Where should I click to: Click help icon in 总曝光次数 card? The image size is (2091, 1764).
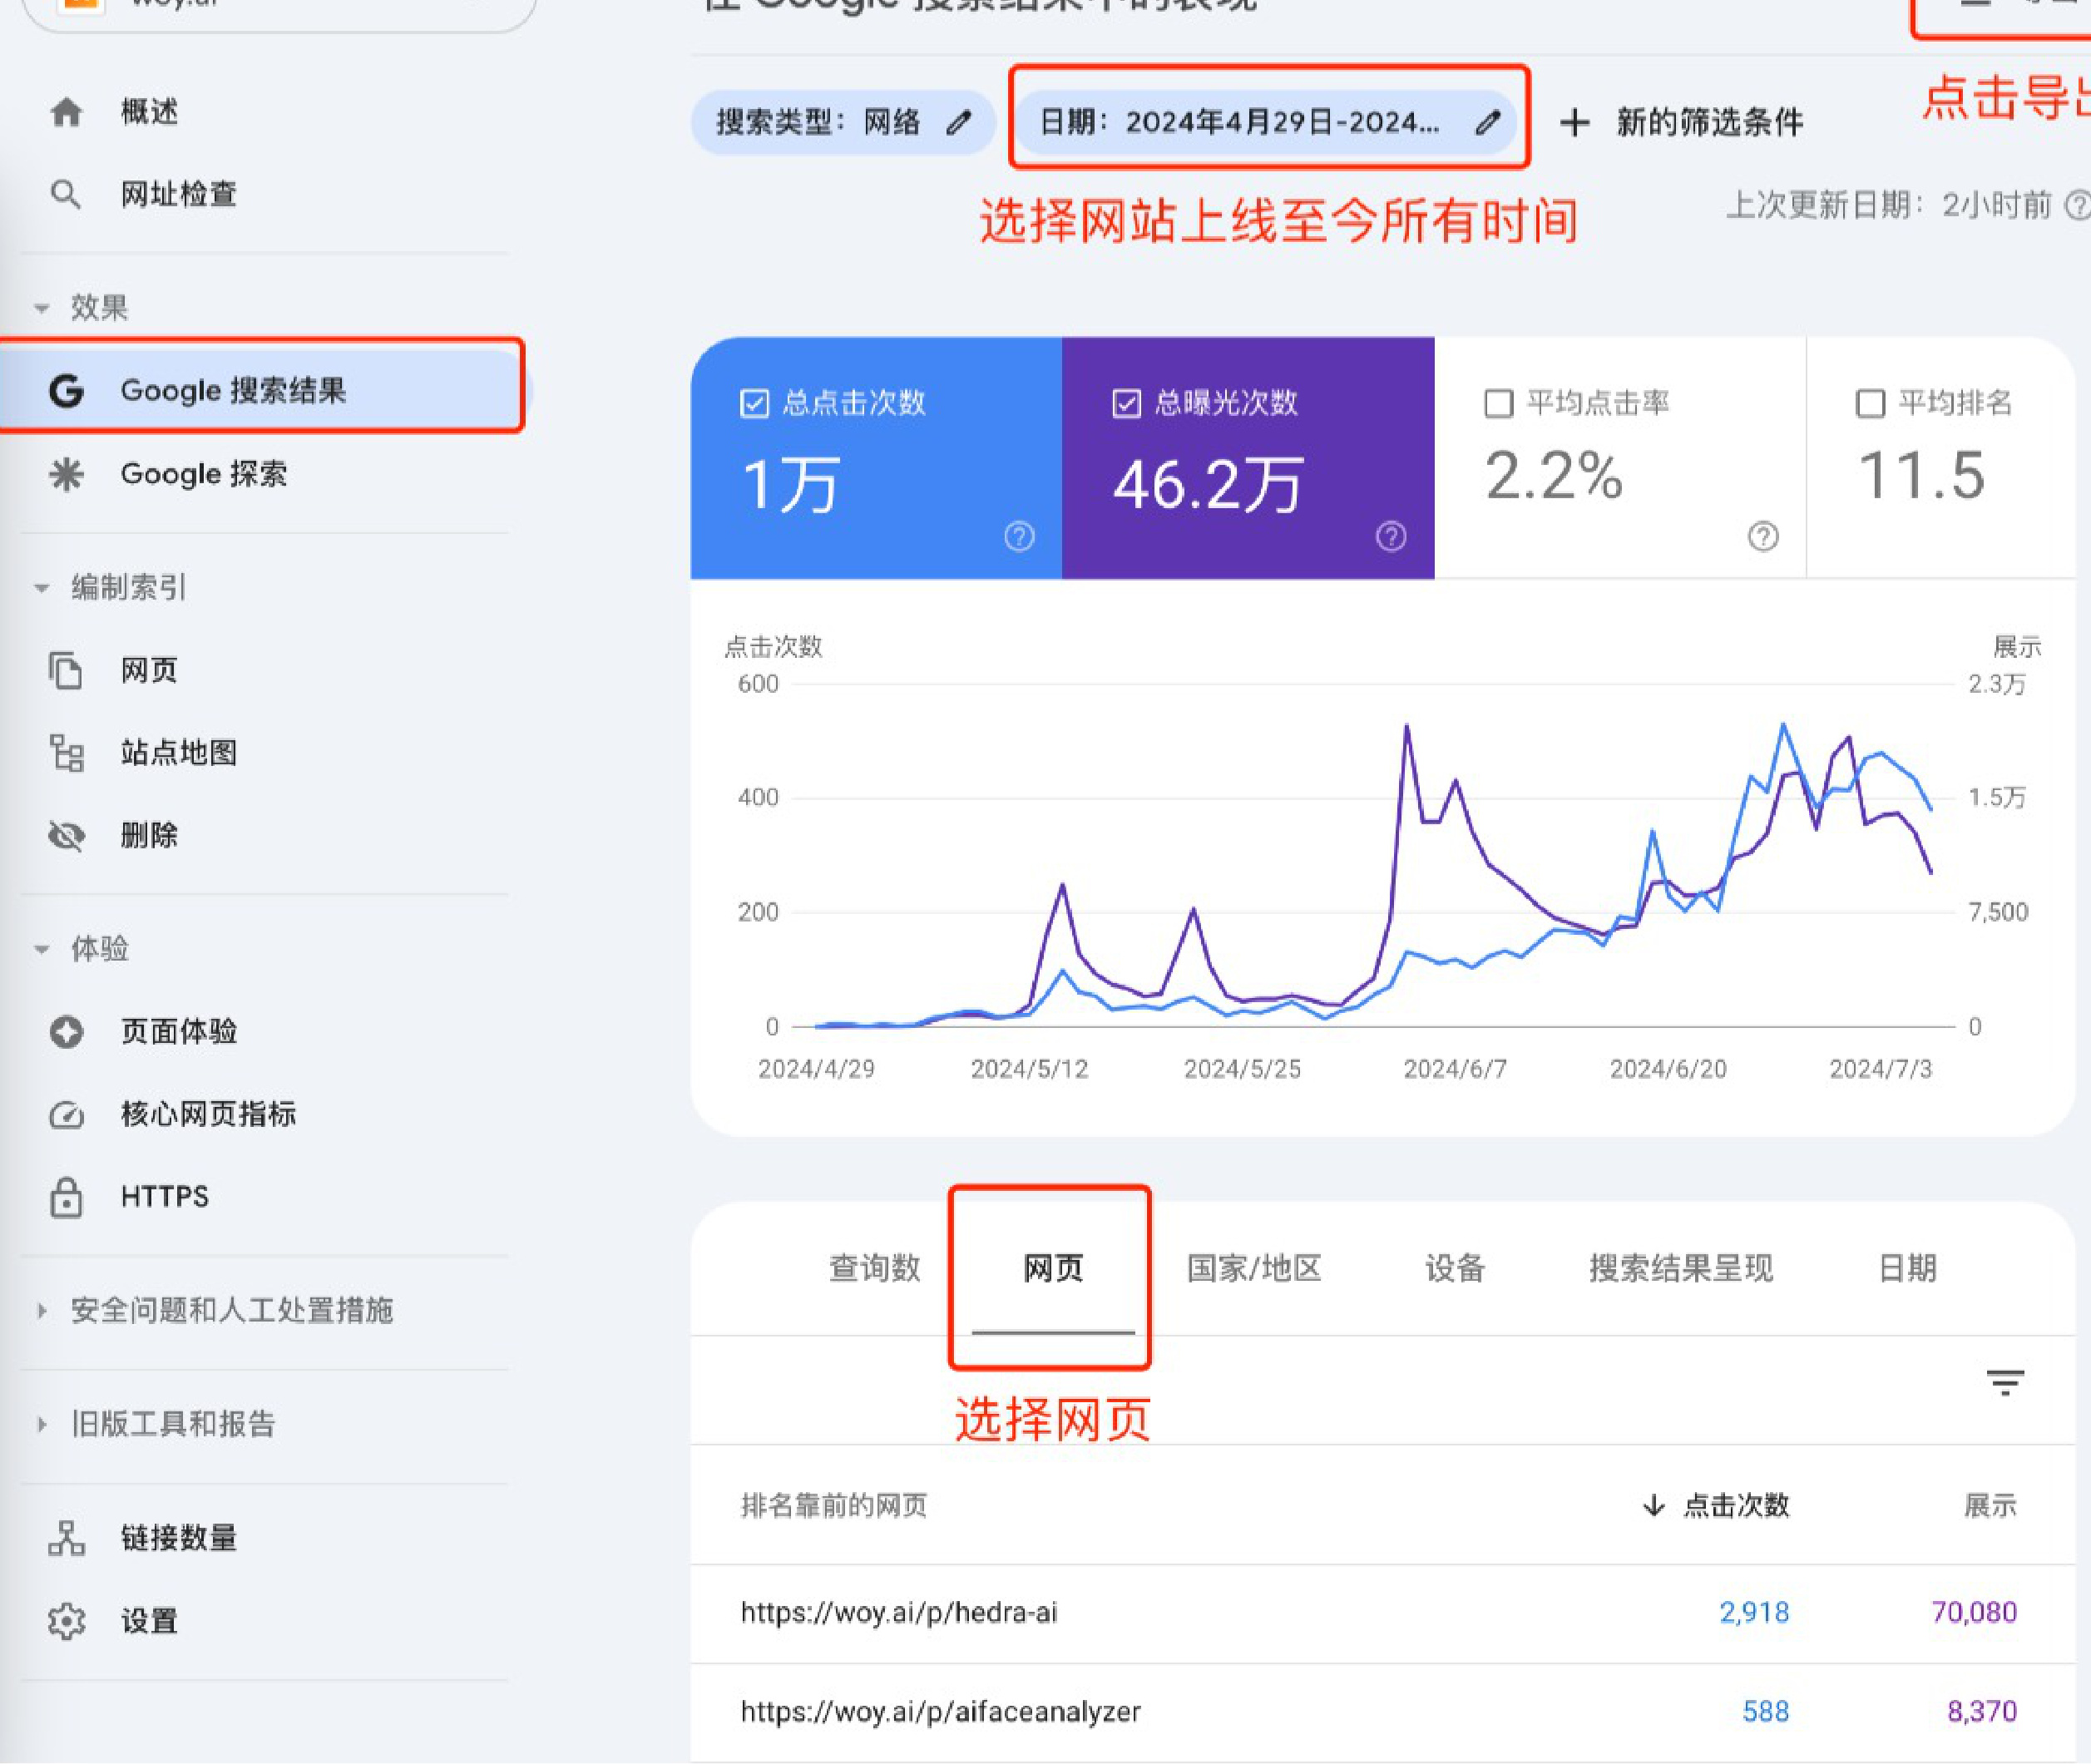(x=1390, y=537)
